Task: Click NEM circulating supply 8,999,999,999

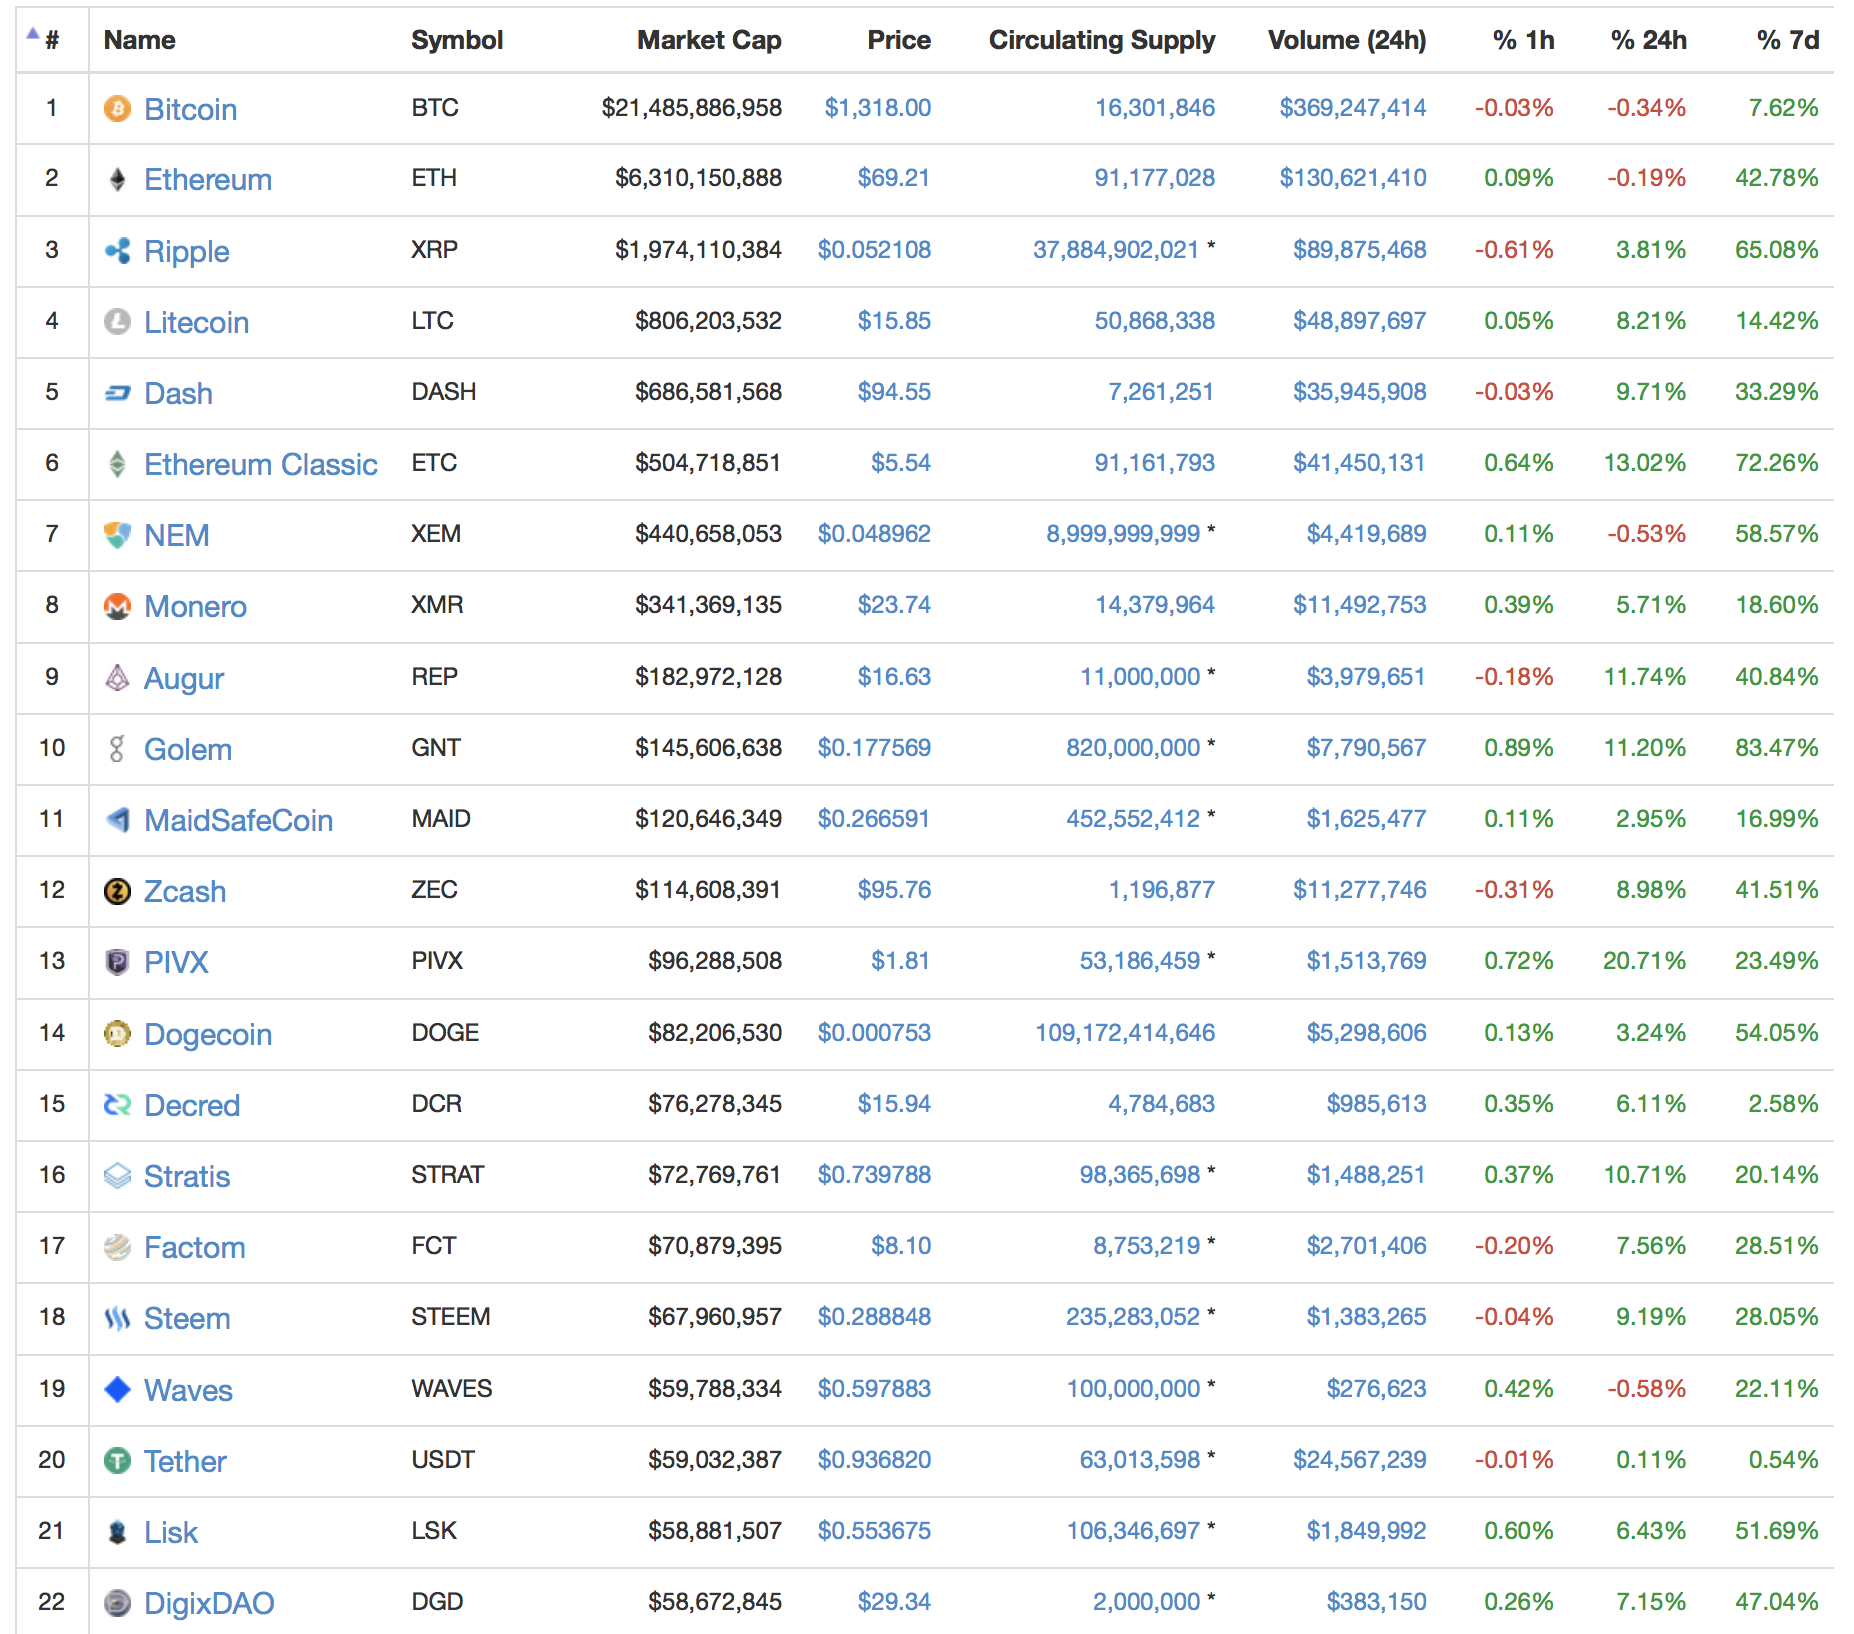Action: [1122, 534]
